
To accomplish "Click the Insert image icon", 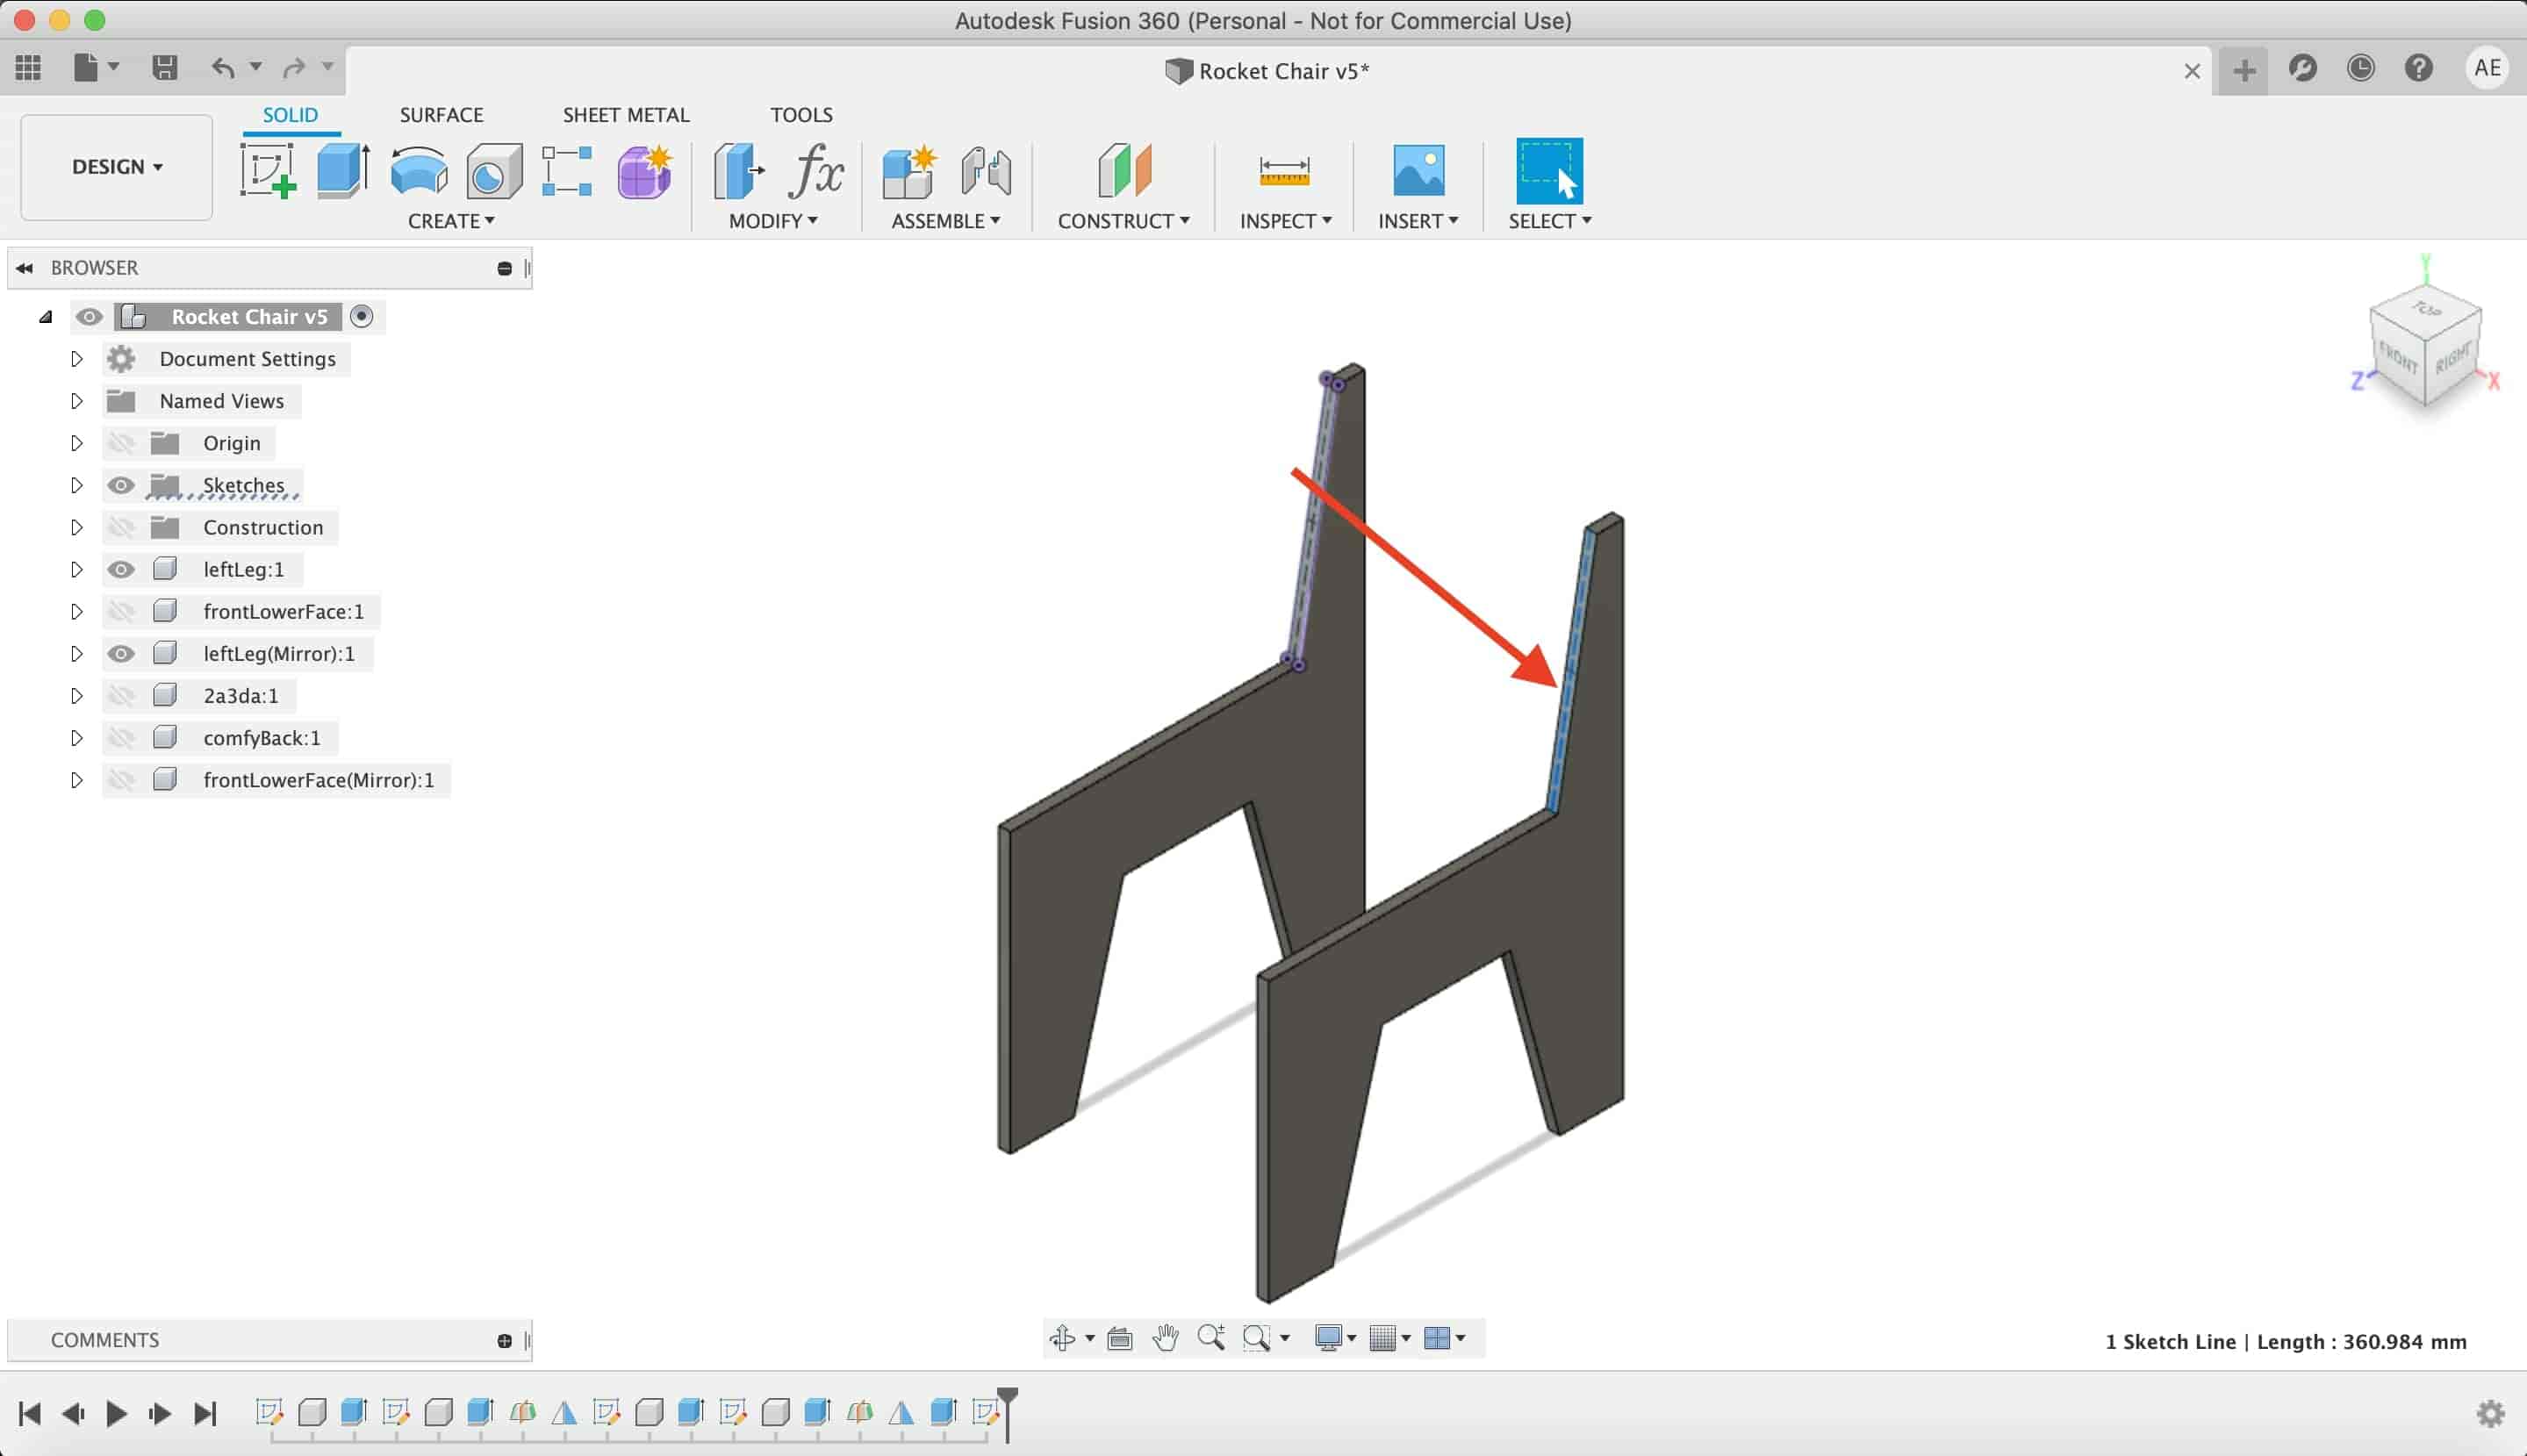I will pyautogui.click(x=1418, y=171).
